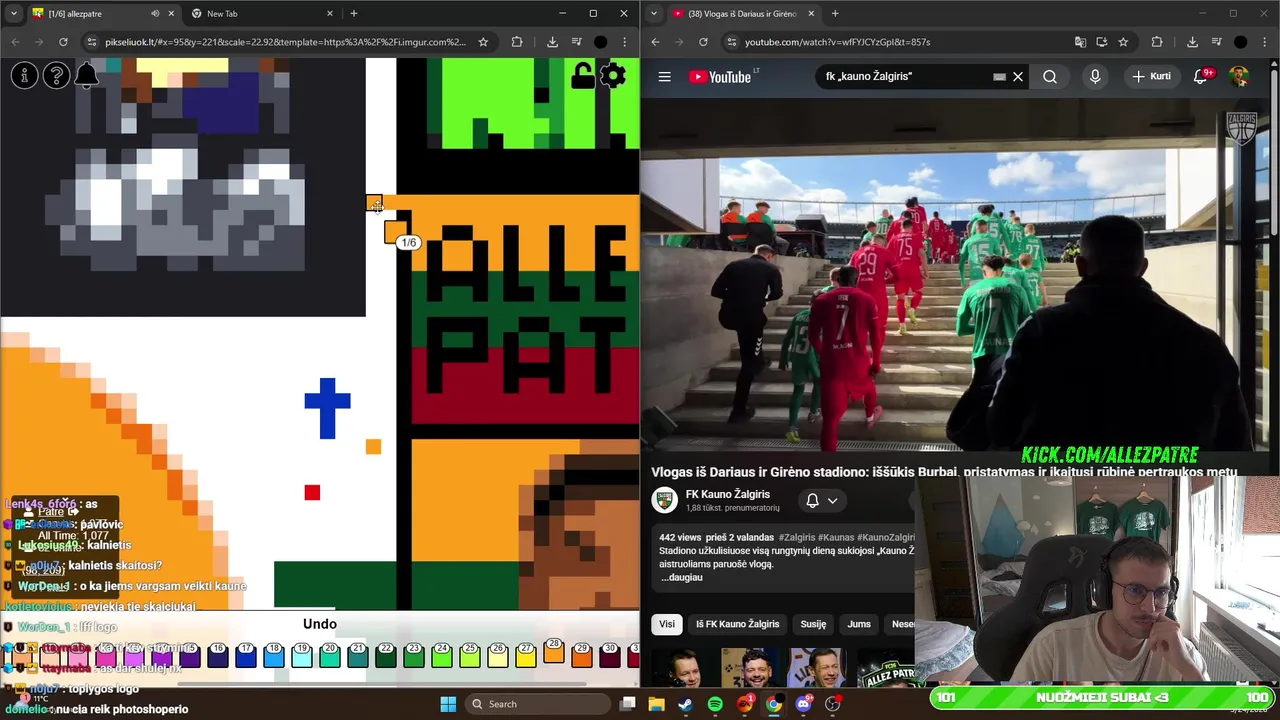The image size is (1280, 720).
Task: Open the Kurti create button
Action: click(x=1151, y=76)
